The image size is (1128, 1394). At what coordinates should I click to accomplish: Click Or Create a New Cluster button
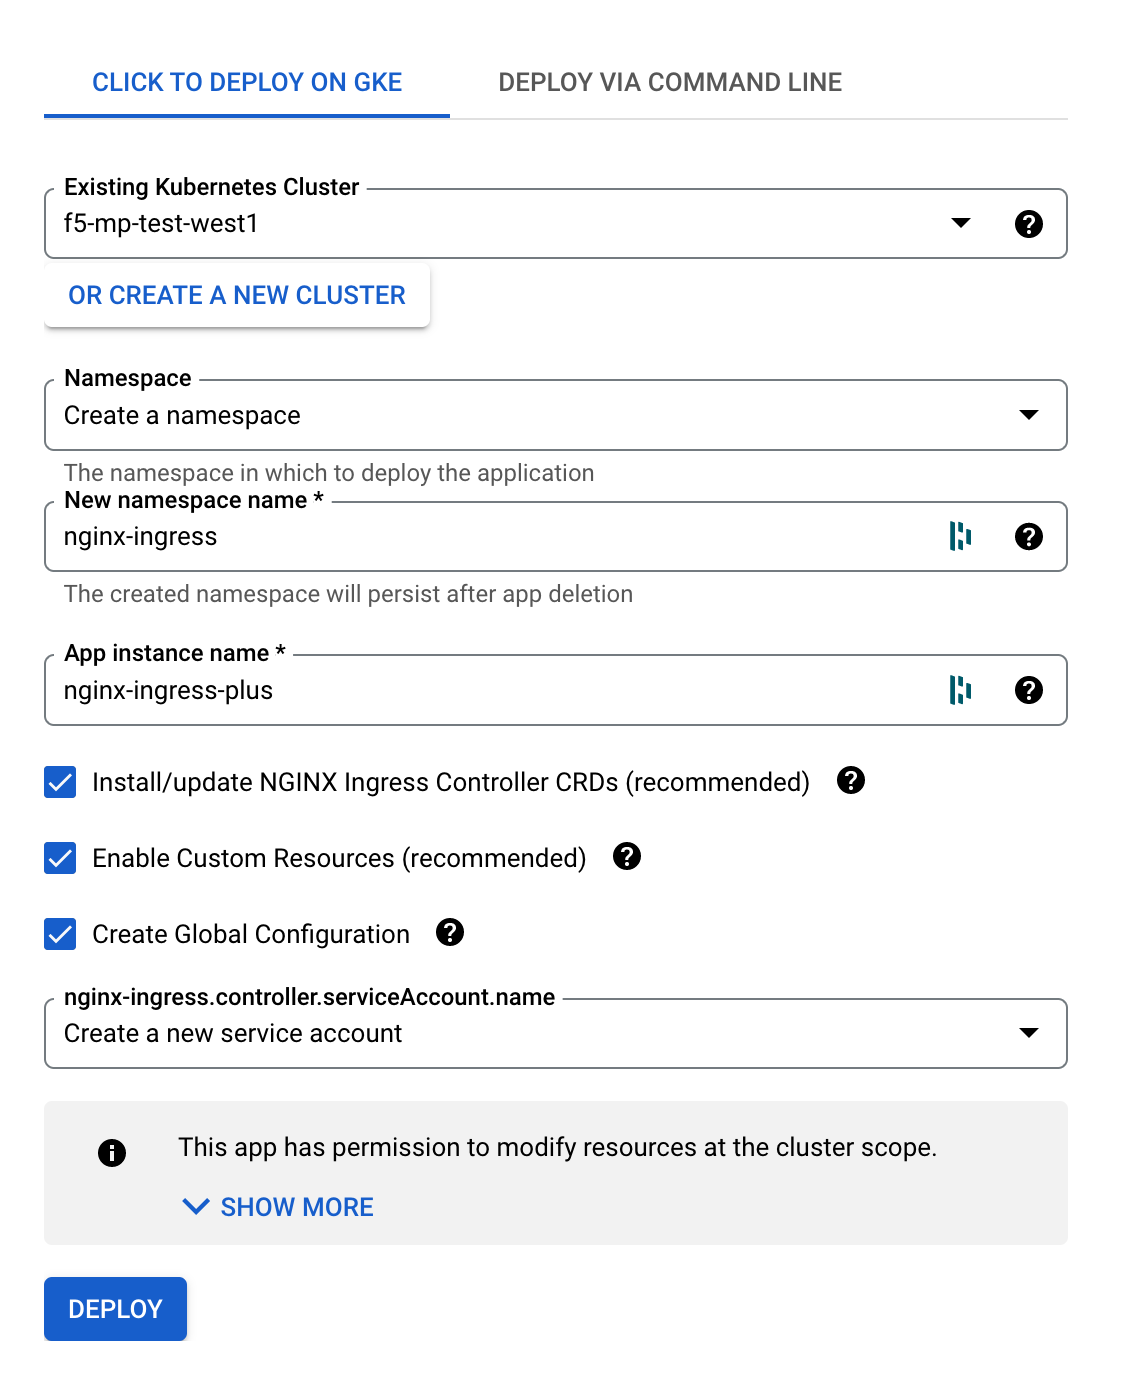237,295
